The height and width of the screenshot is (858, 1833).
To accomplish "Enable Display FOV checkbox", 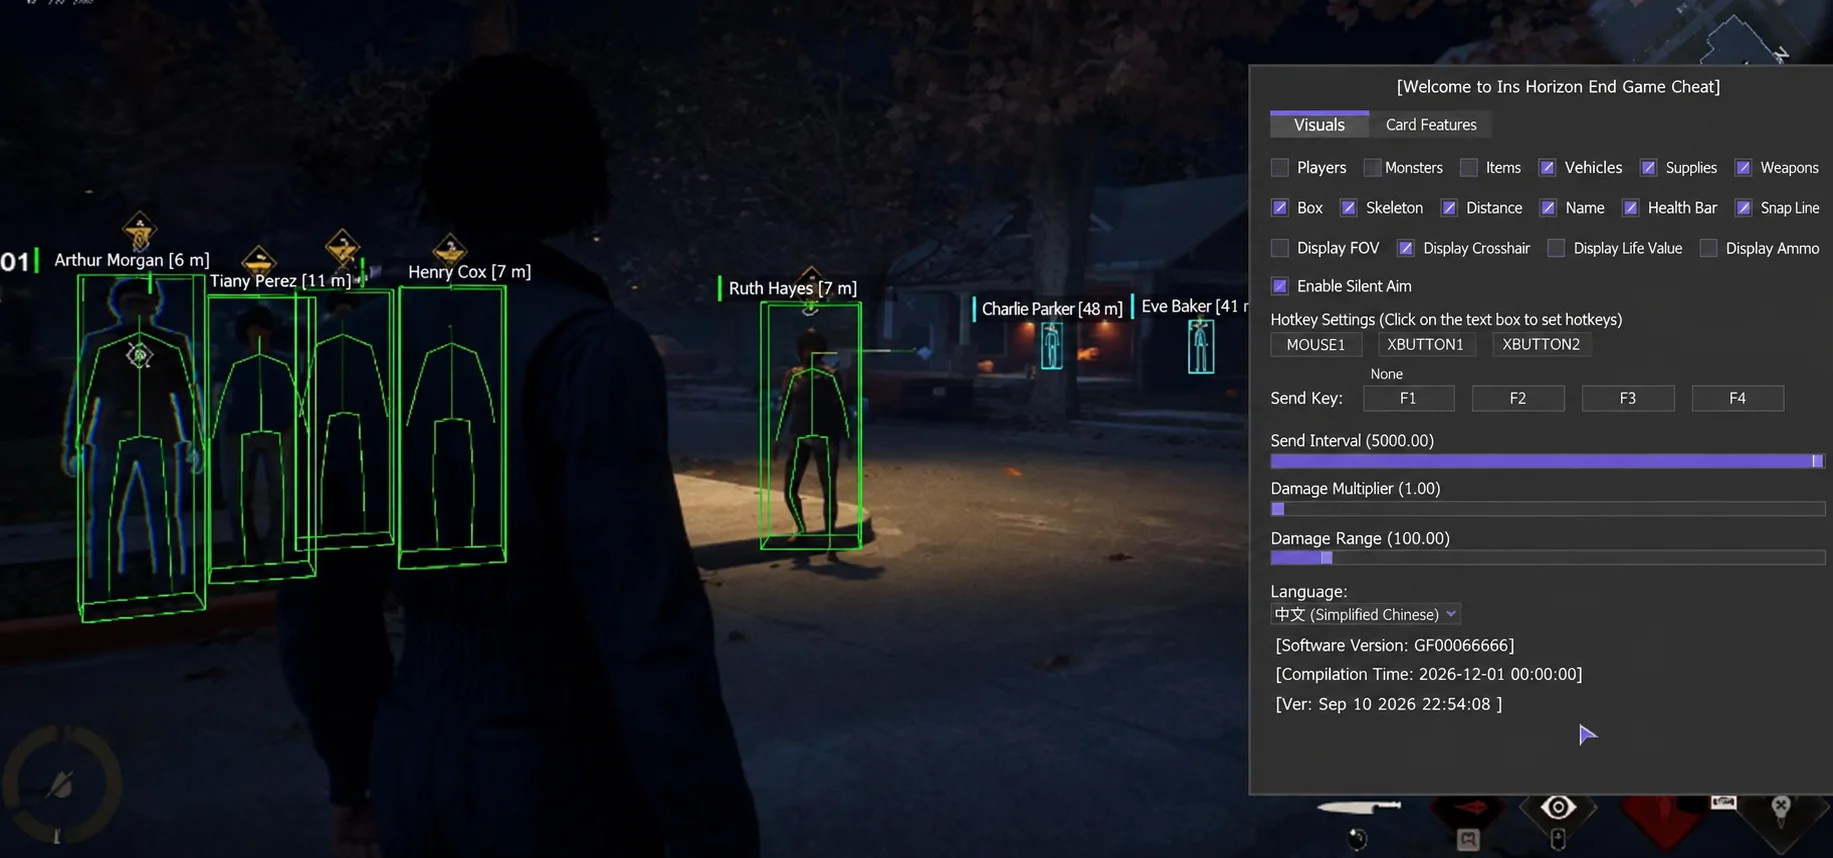I will [1280, 248].
